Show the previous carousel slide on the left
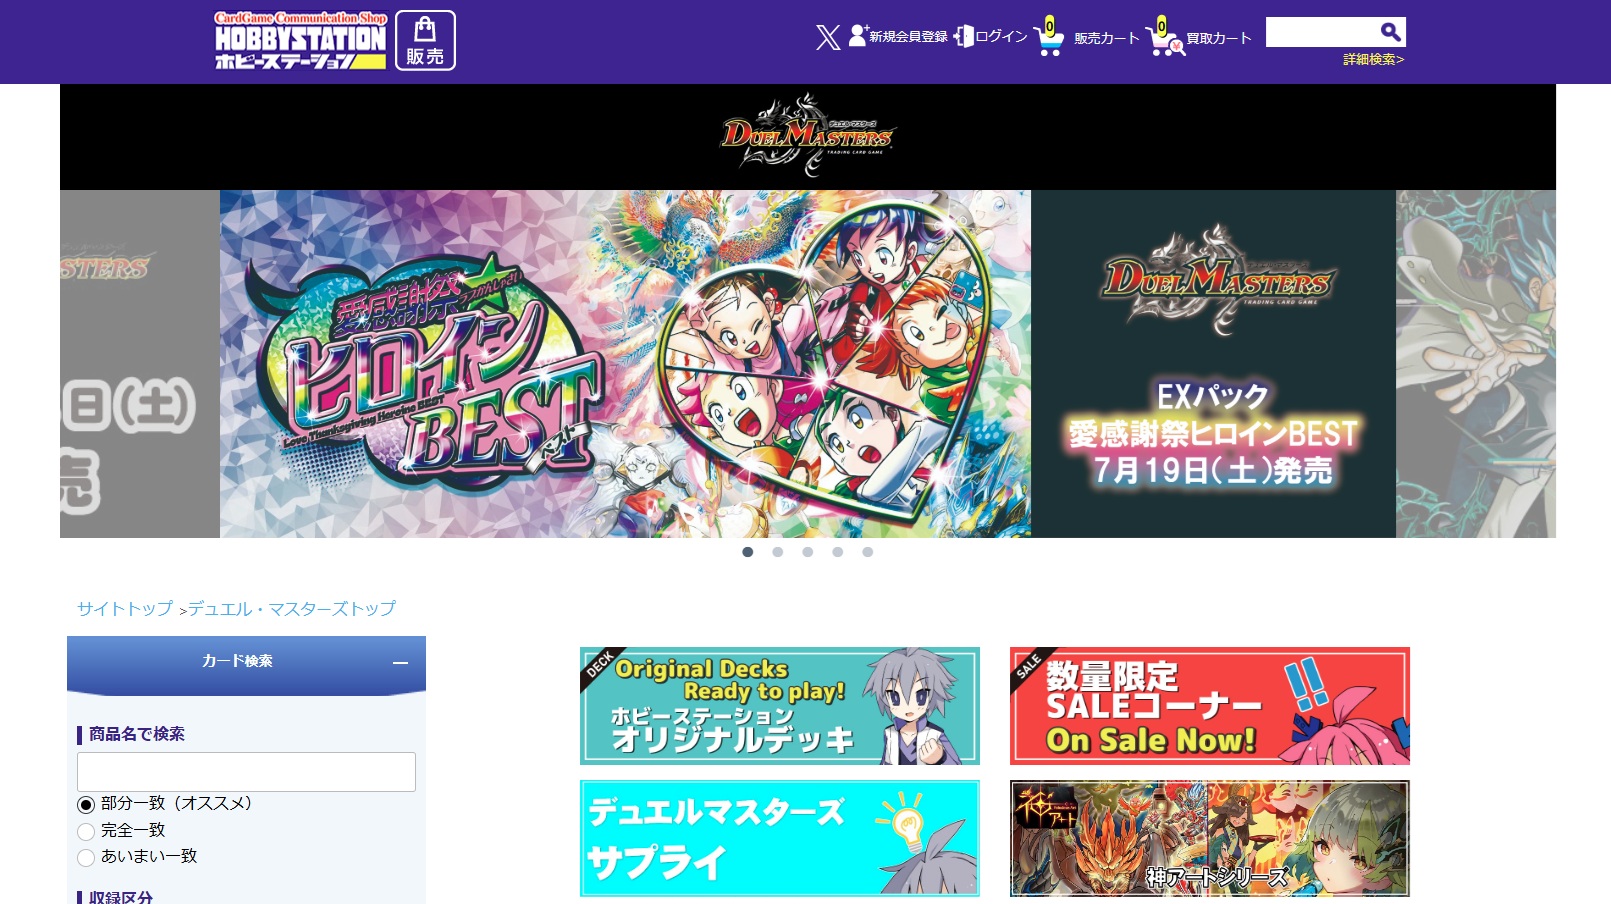1611x904 pixels. [140, 364]
